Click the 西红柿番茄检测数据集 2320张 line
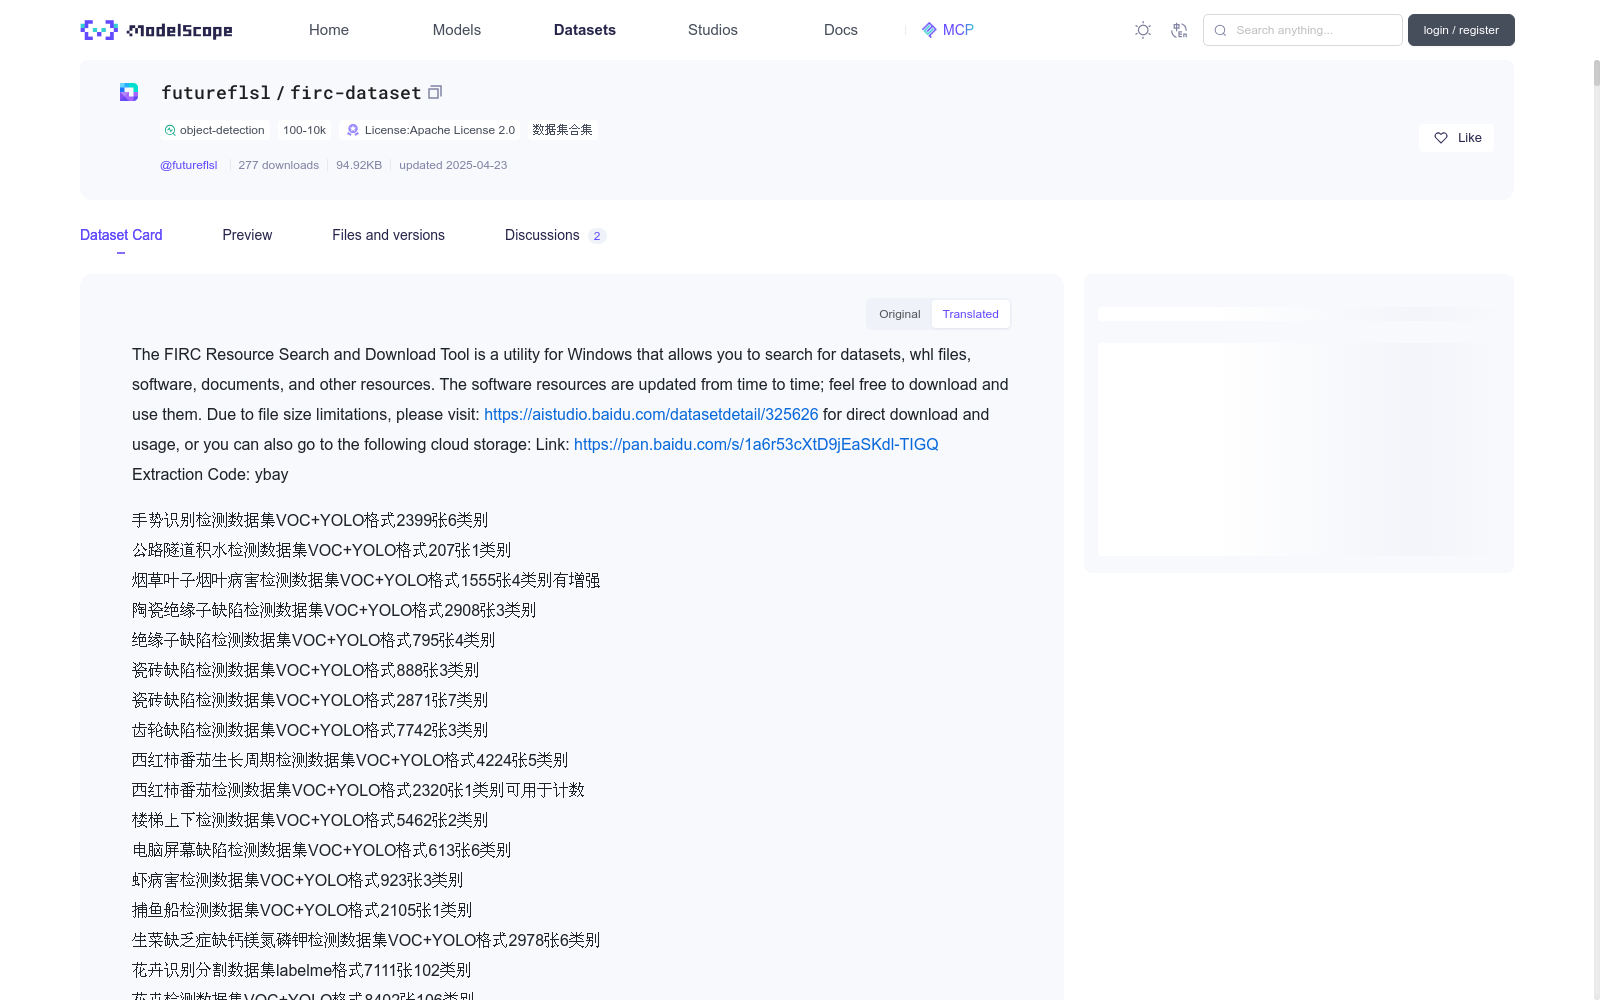 tap(358, 790)
